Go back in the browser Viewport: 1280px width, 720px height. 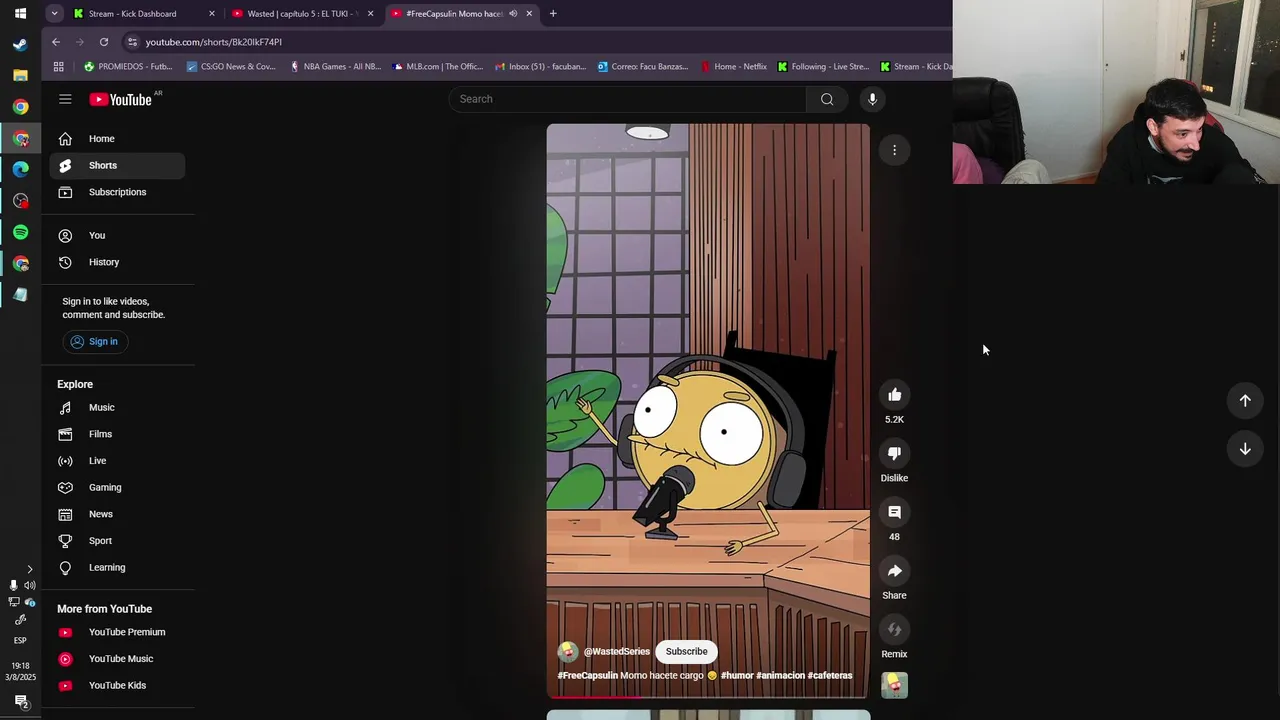click(x=56, y=42)
